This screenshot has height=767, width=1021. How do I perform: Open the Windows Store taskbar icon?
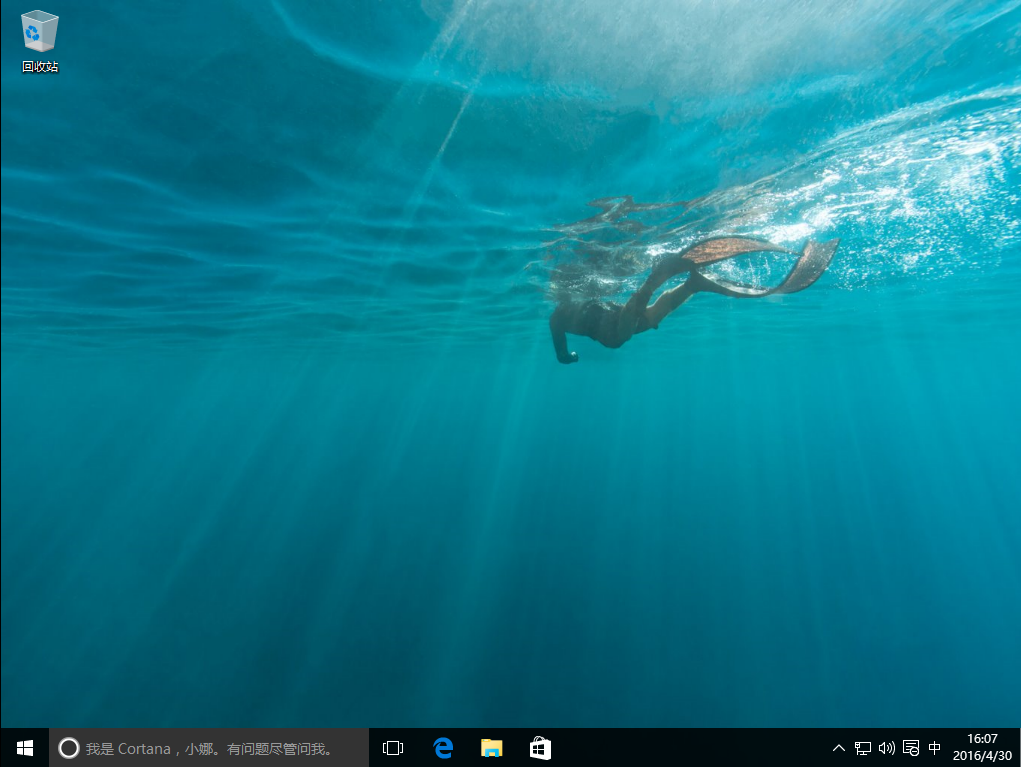coord(540,748)
